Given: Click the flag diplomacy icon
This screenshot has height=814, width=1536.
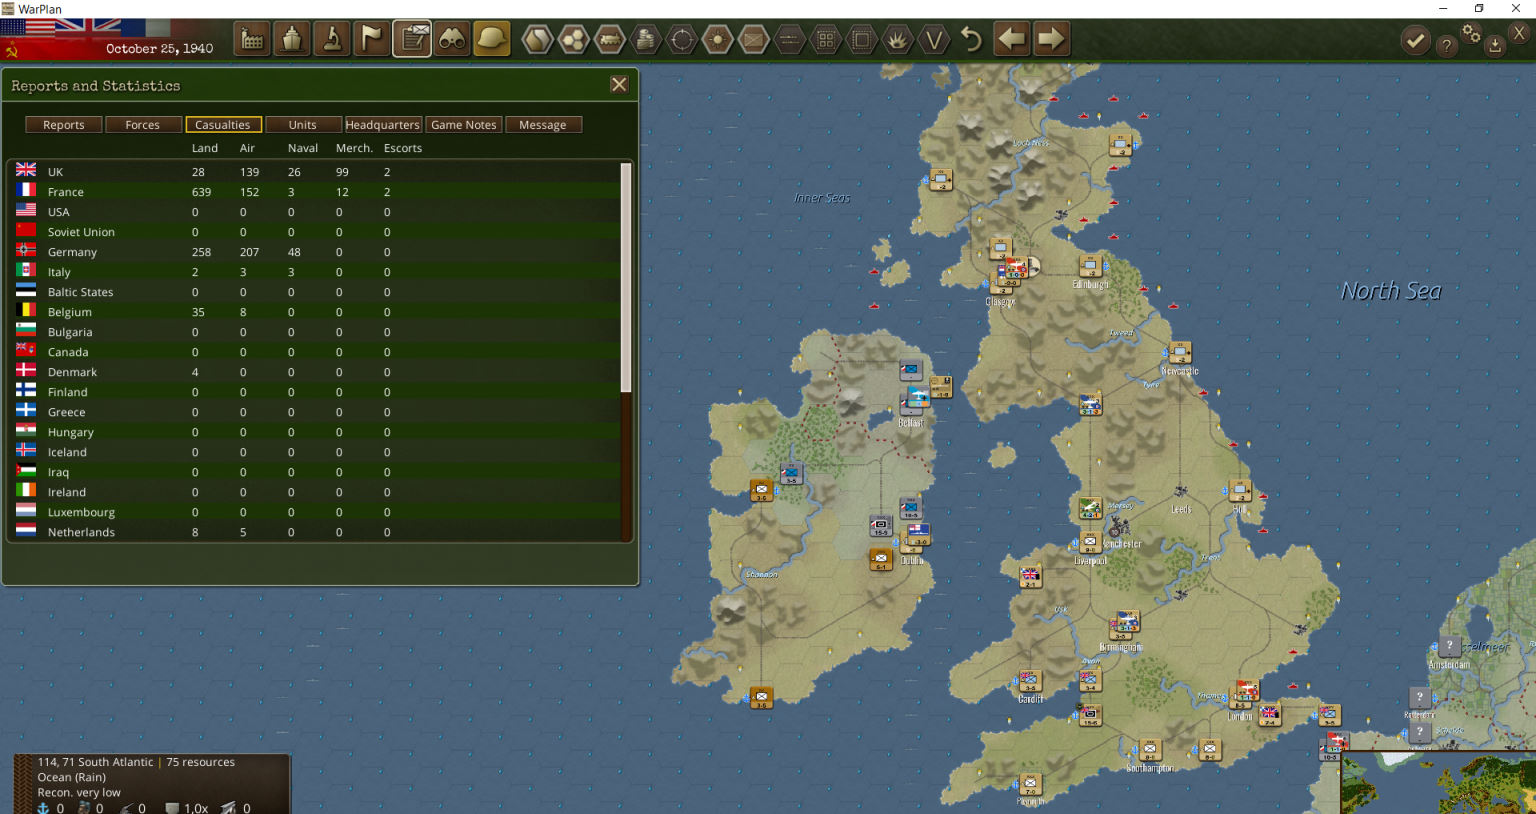Looking at the screenshot, I should click(372, 40).
